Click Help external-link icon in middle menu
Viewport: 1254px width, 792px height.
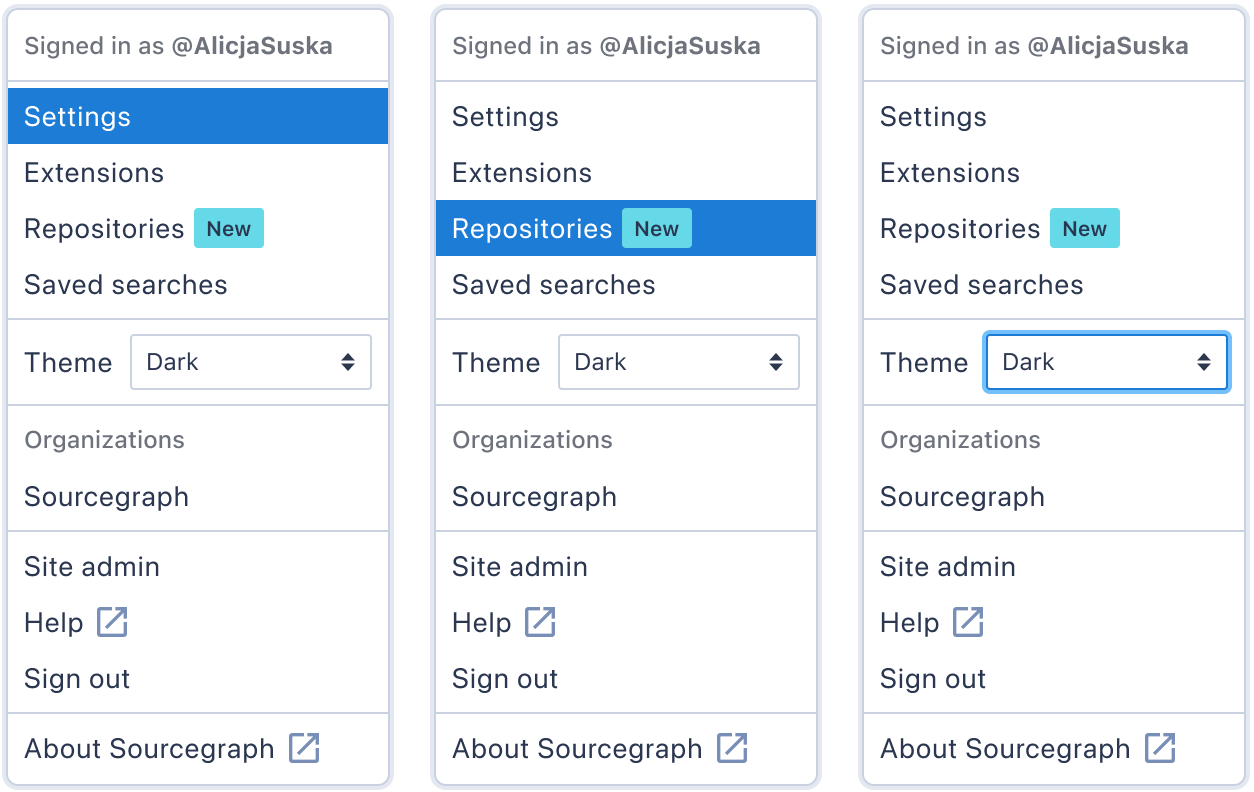pyautogui.click(x=540, y=622)
